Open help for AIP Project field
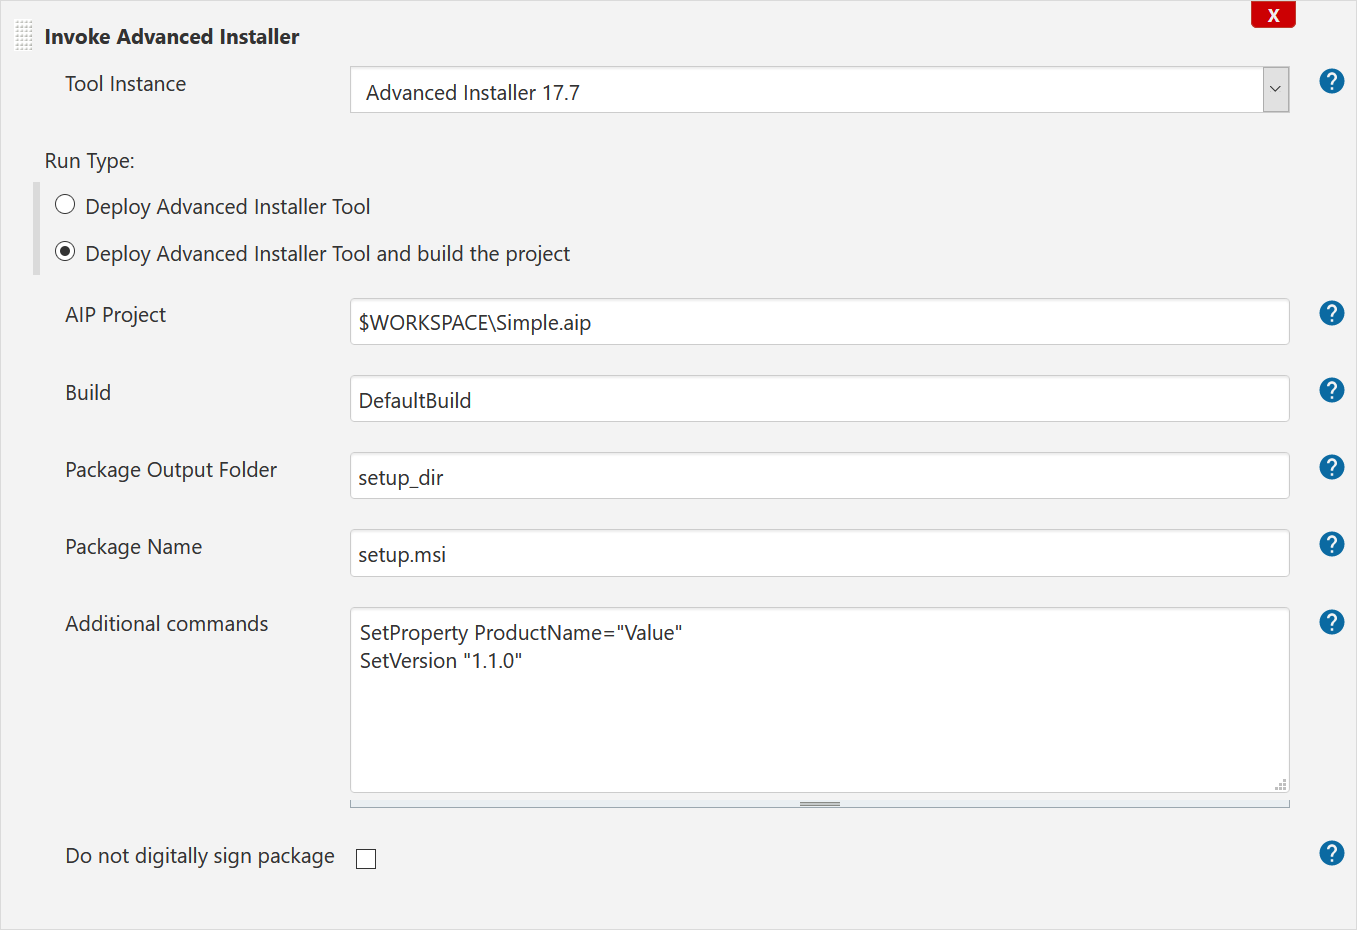 (x=1331, y=313)
